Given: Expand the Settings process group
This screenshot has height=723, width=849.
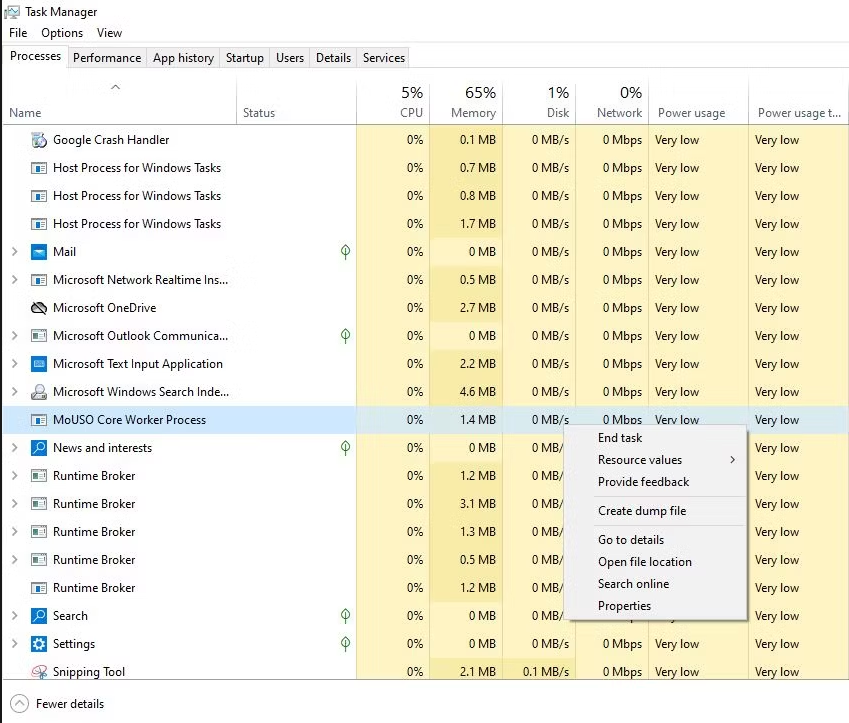Looking at the screenshot, I should (x=15, y=644).
